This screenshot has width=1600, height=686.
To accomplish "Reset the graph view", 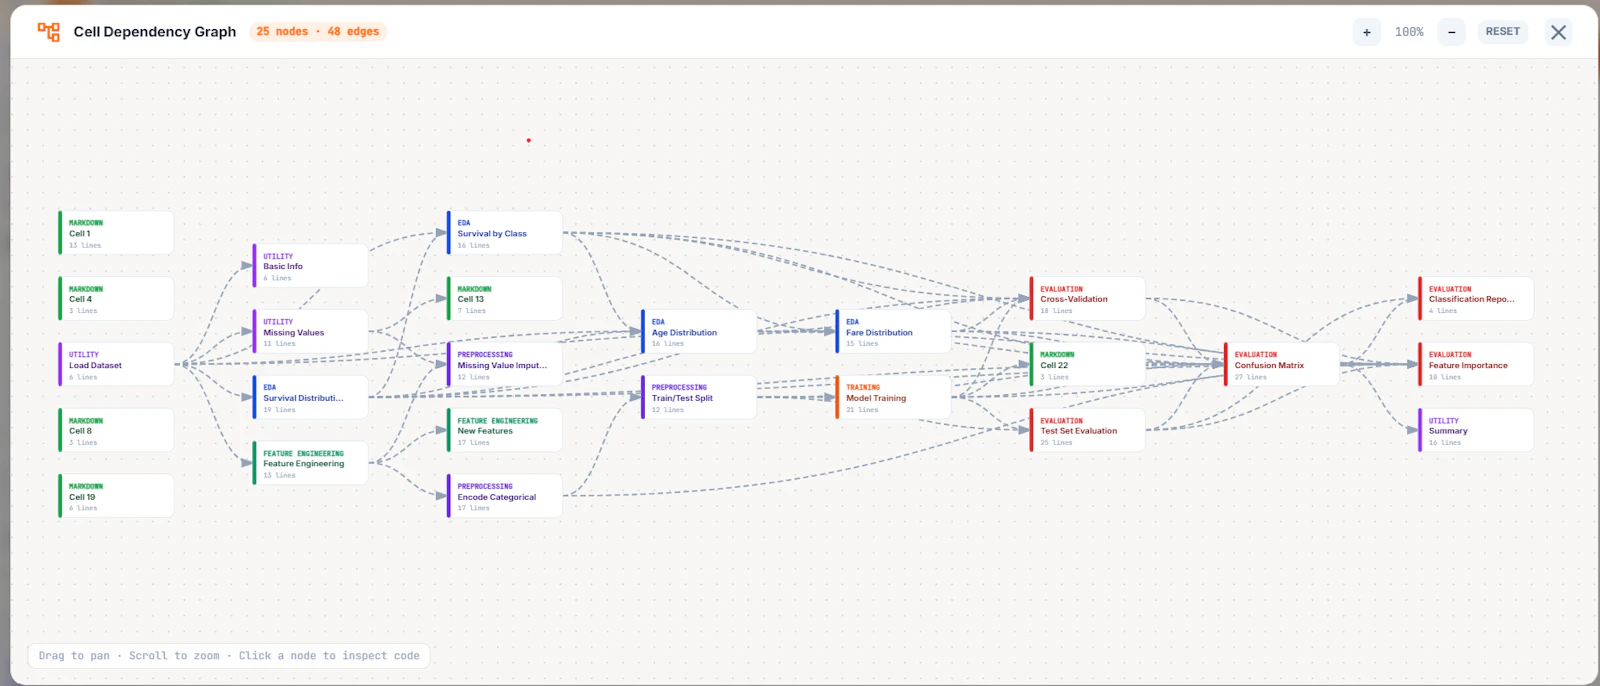I will pyautogui.click(x=1502, y=32).
